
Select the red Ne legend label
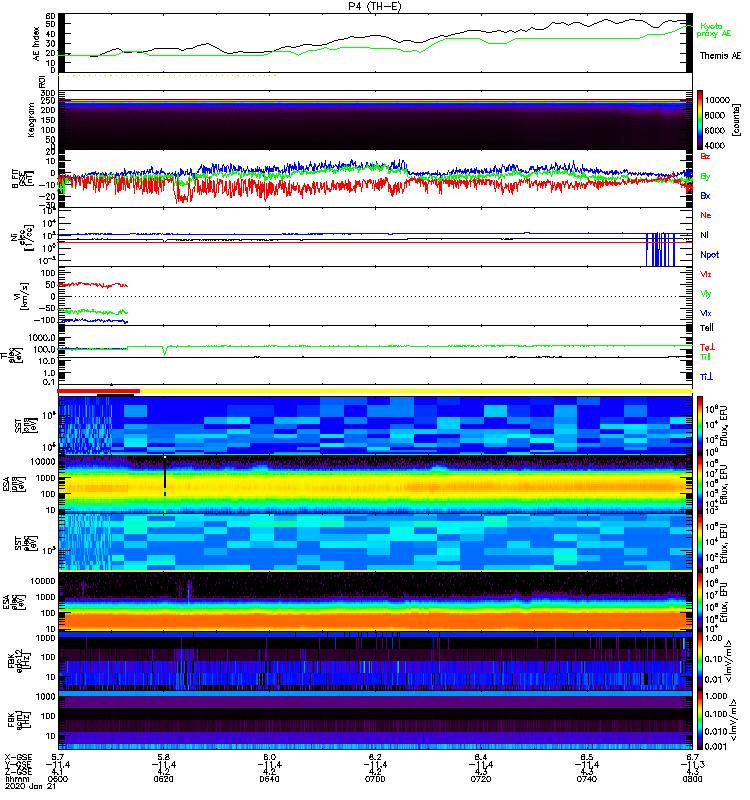706,215
